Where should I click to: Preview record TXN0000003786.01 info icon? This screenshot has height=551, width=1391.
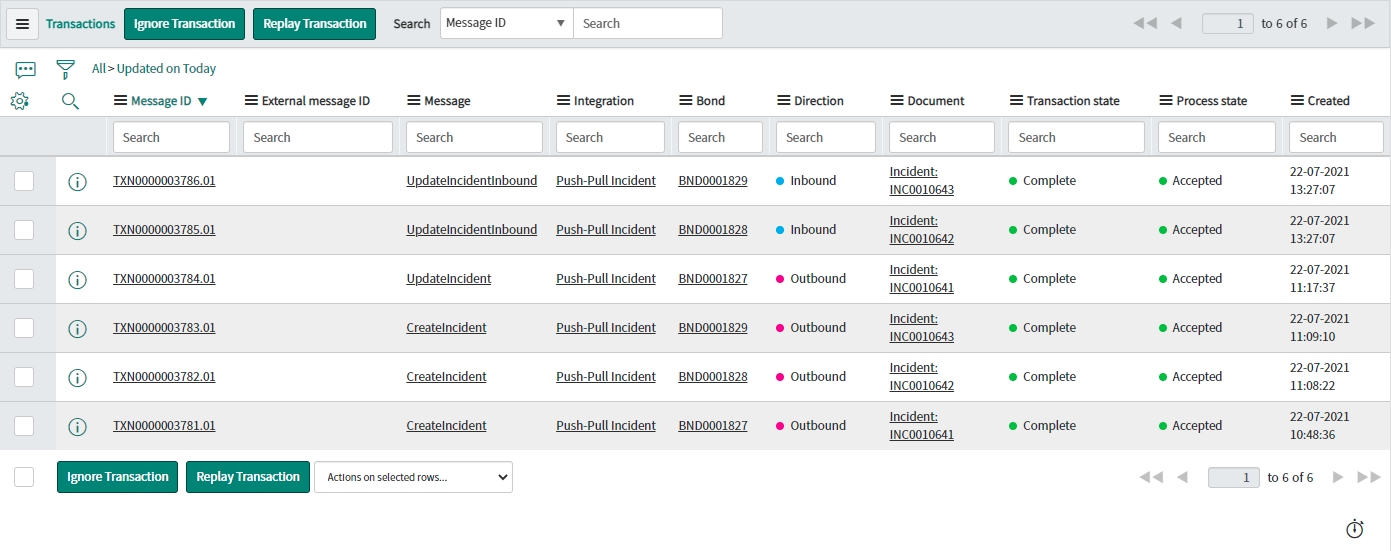click(x=77, y=182)
